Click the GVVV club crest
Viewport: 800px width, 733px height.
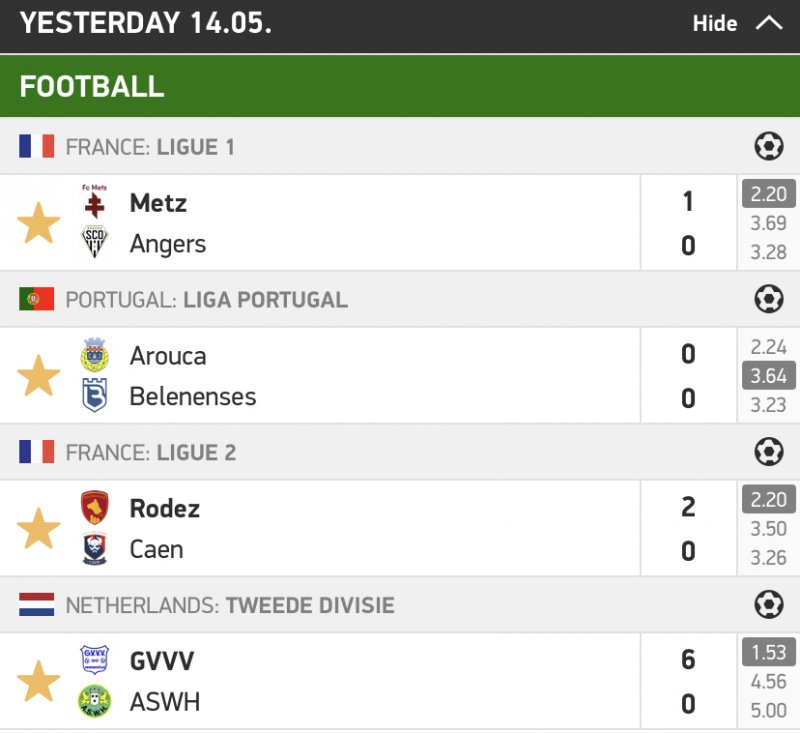click(95, 660)
